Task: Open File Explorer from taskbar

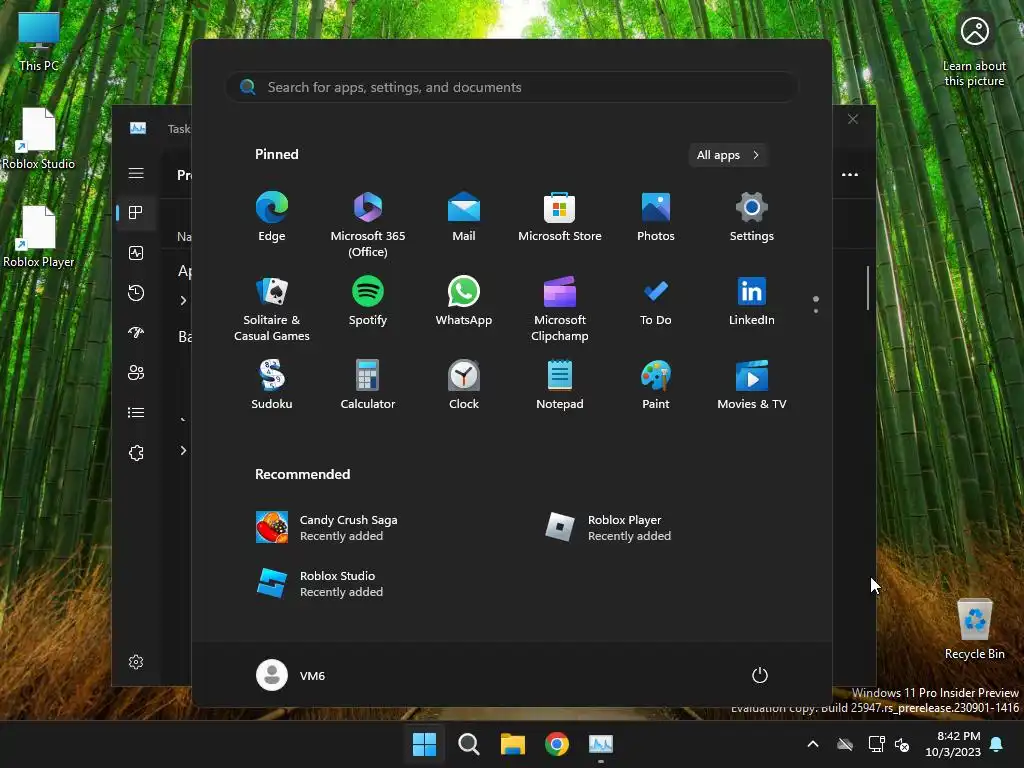Action: tap(513, 744)
